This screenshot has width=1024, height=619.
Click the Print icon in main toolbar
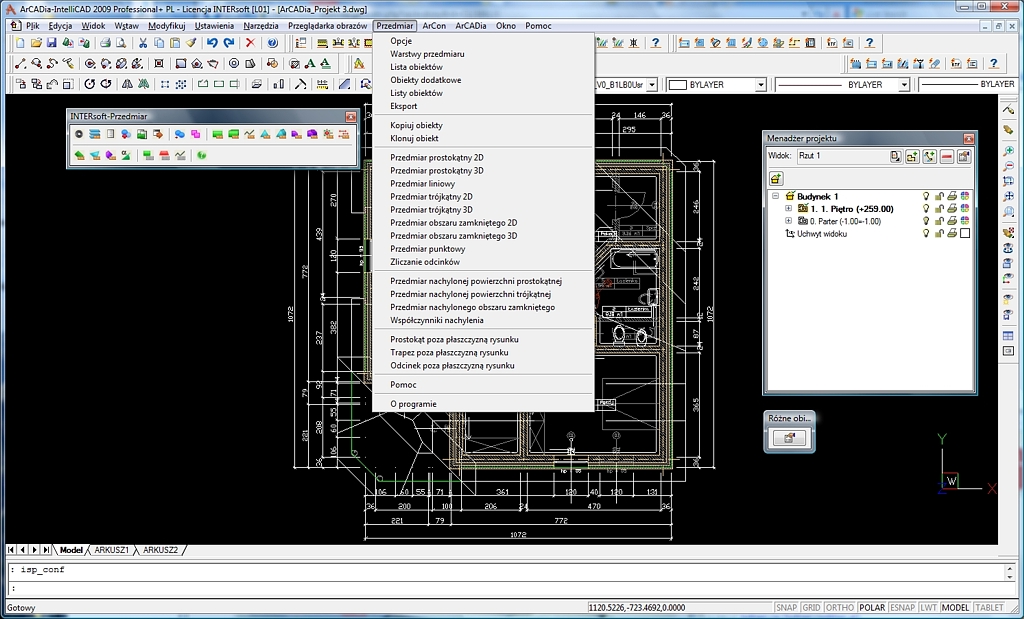click(x=105, y=43)
